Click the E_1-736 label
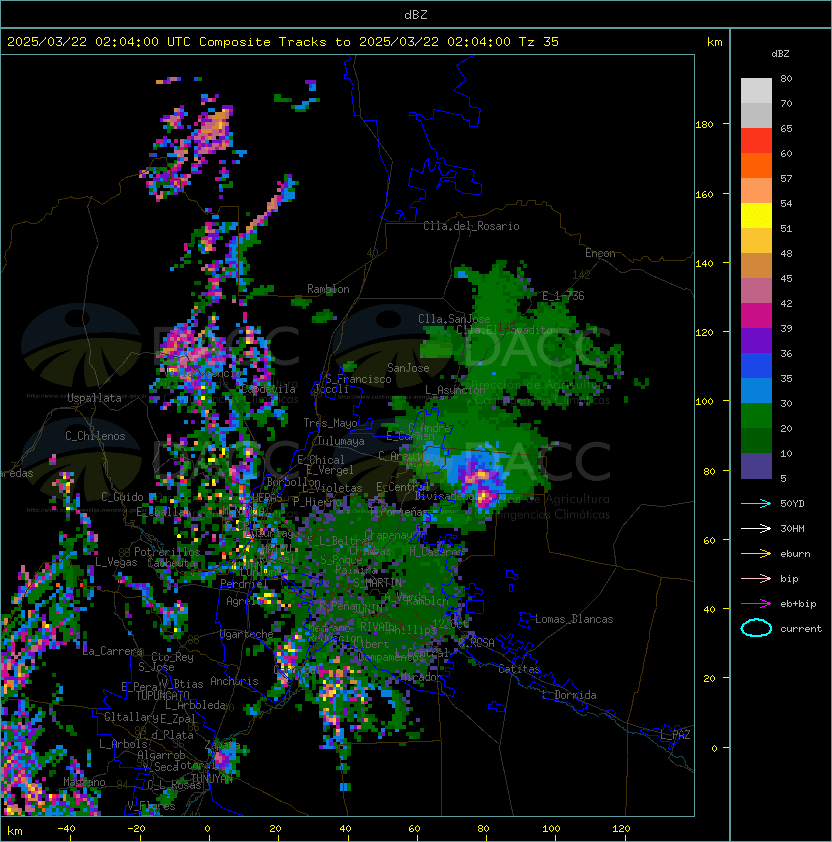The width and height of the screenshot is (832, 842). coord(563,296)
